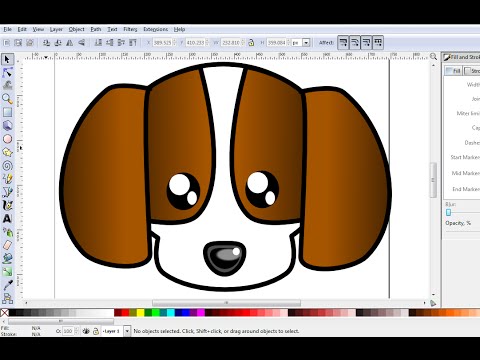Viewport: 480px width, 360px height.
Task: Select the Selector arrow tool
Action: [7, 60]
